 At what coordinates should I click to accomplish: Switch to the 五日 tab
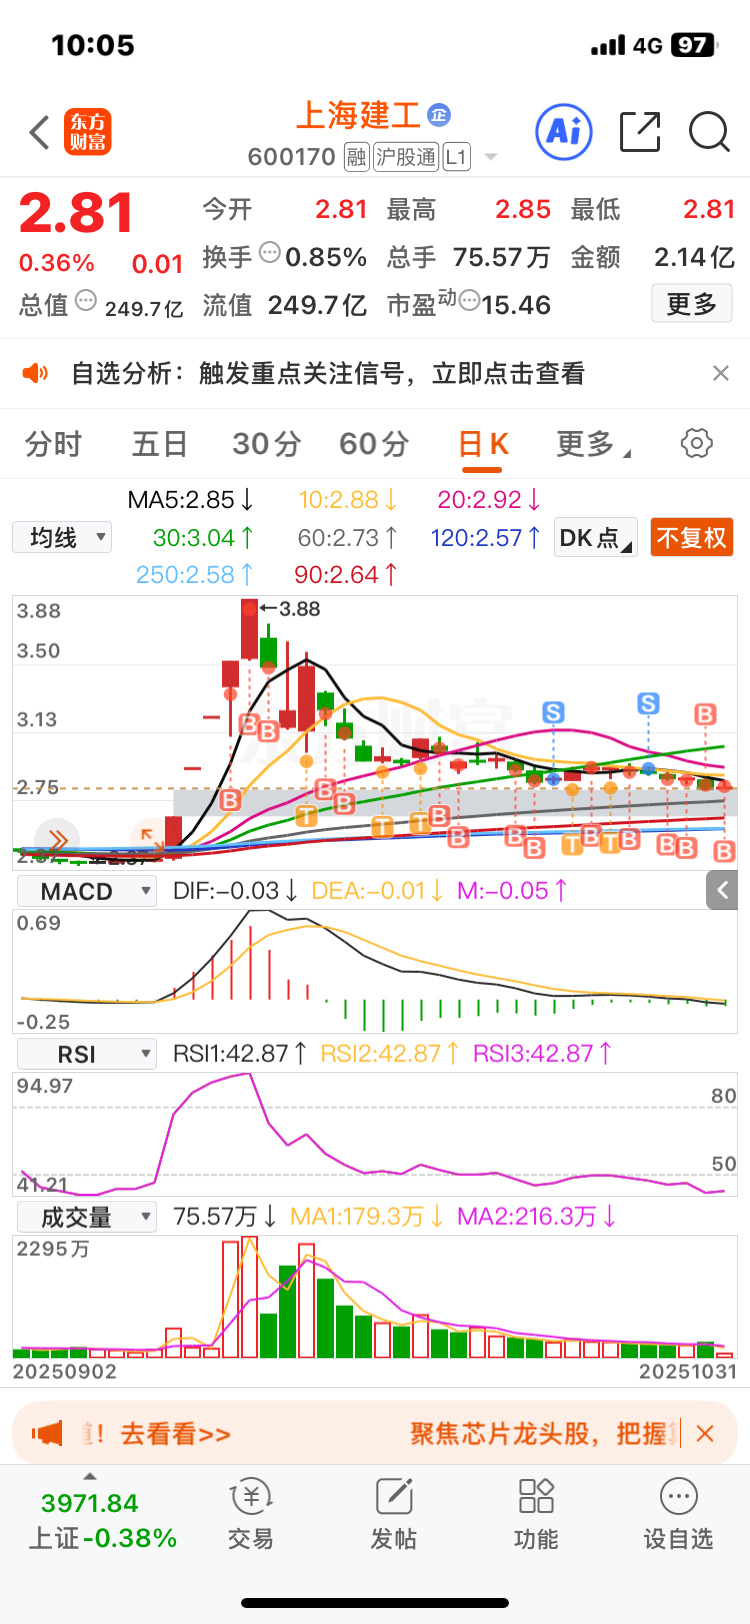point(160,444)
